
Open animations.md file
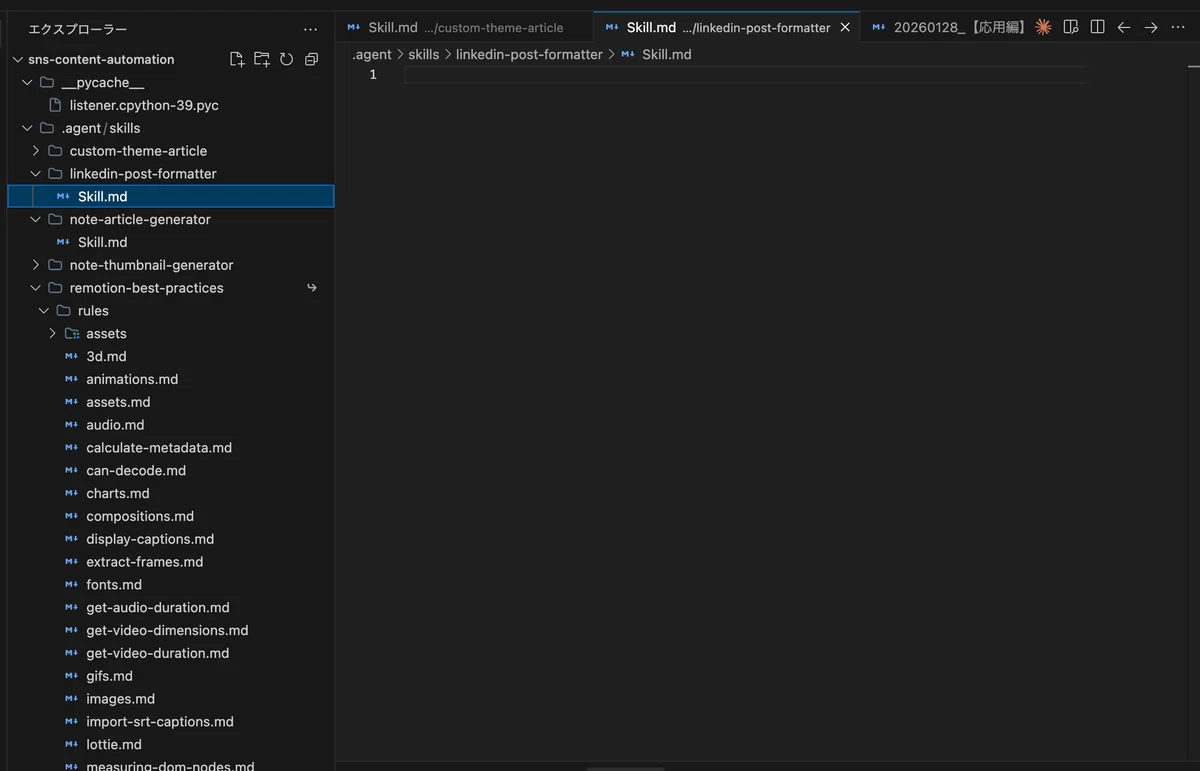[132, 379]
